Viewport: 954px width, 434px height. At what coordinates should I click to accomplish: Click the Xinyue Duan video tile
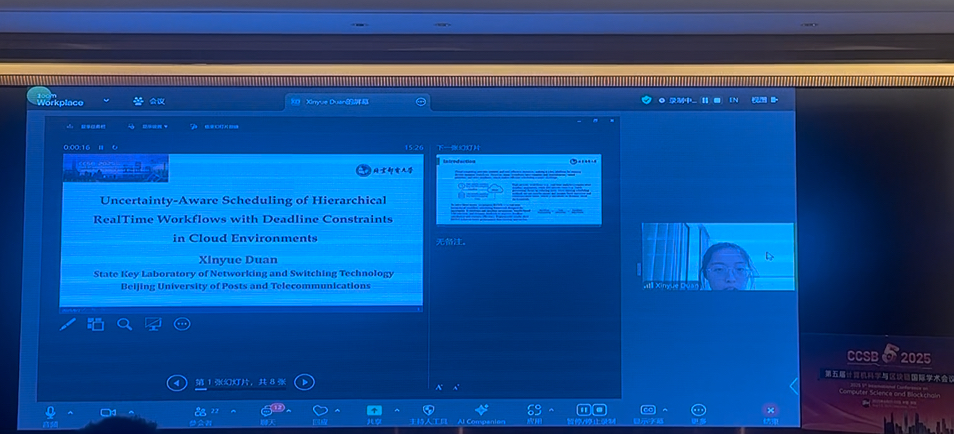718,256
